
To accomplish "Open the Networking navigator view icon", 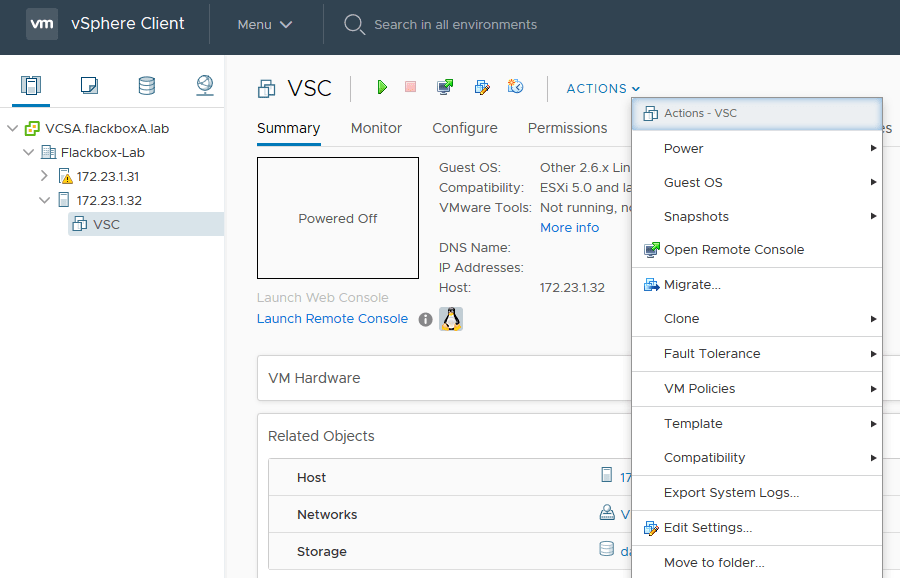I will (x=205, y=86).
